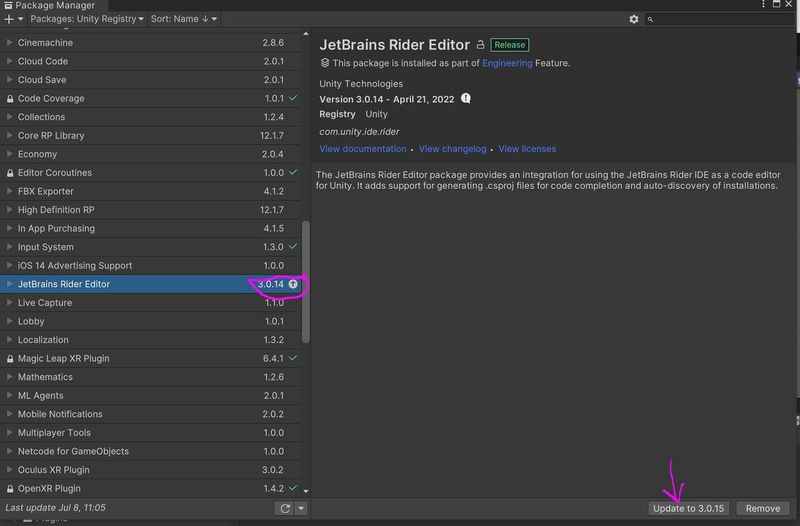Open Package Manager settings gear

(634, 19)
